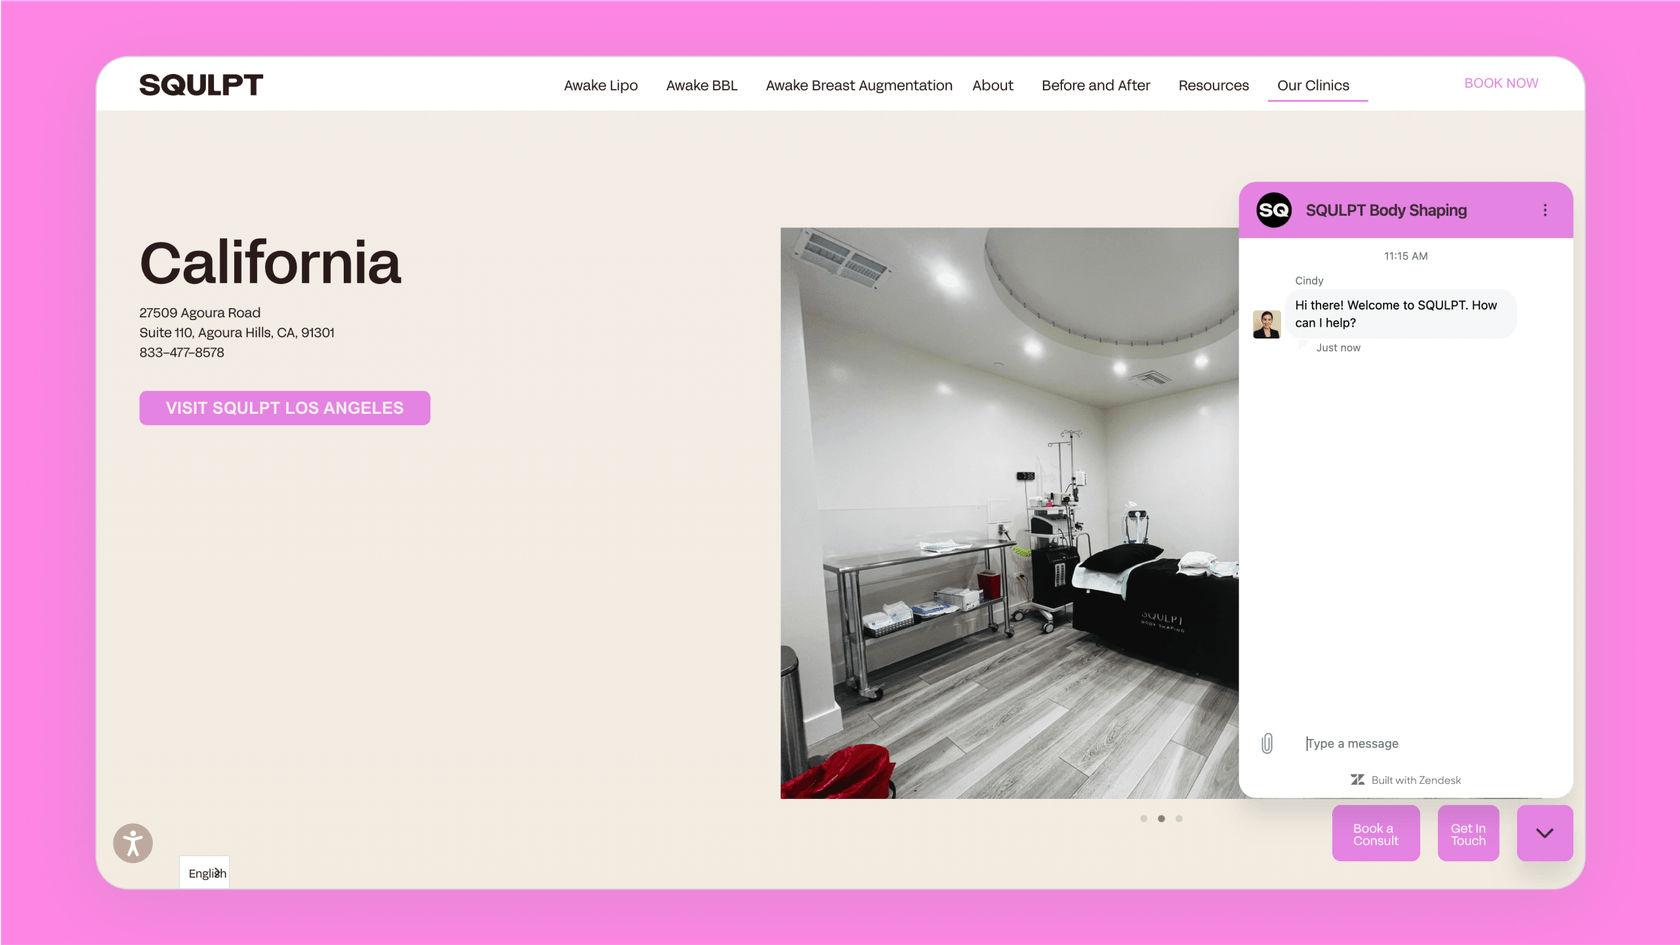Select the Before and After menu item
This screenshot has height=945, width=1680.
[1095, 85]
